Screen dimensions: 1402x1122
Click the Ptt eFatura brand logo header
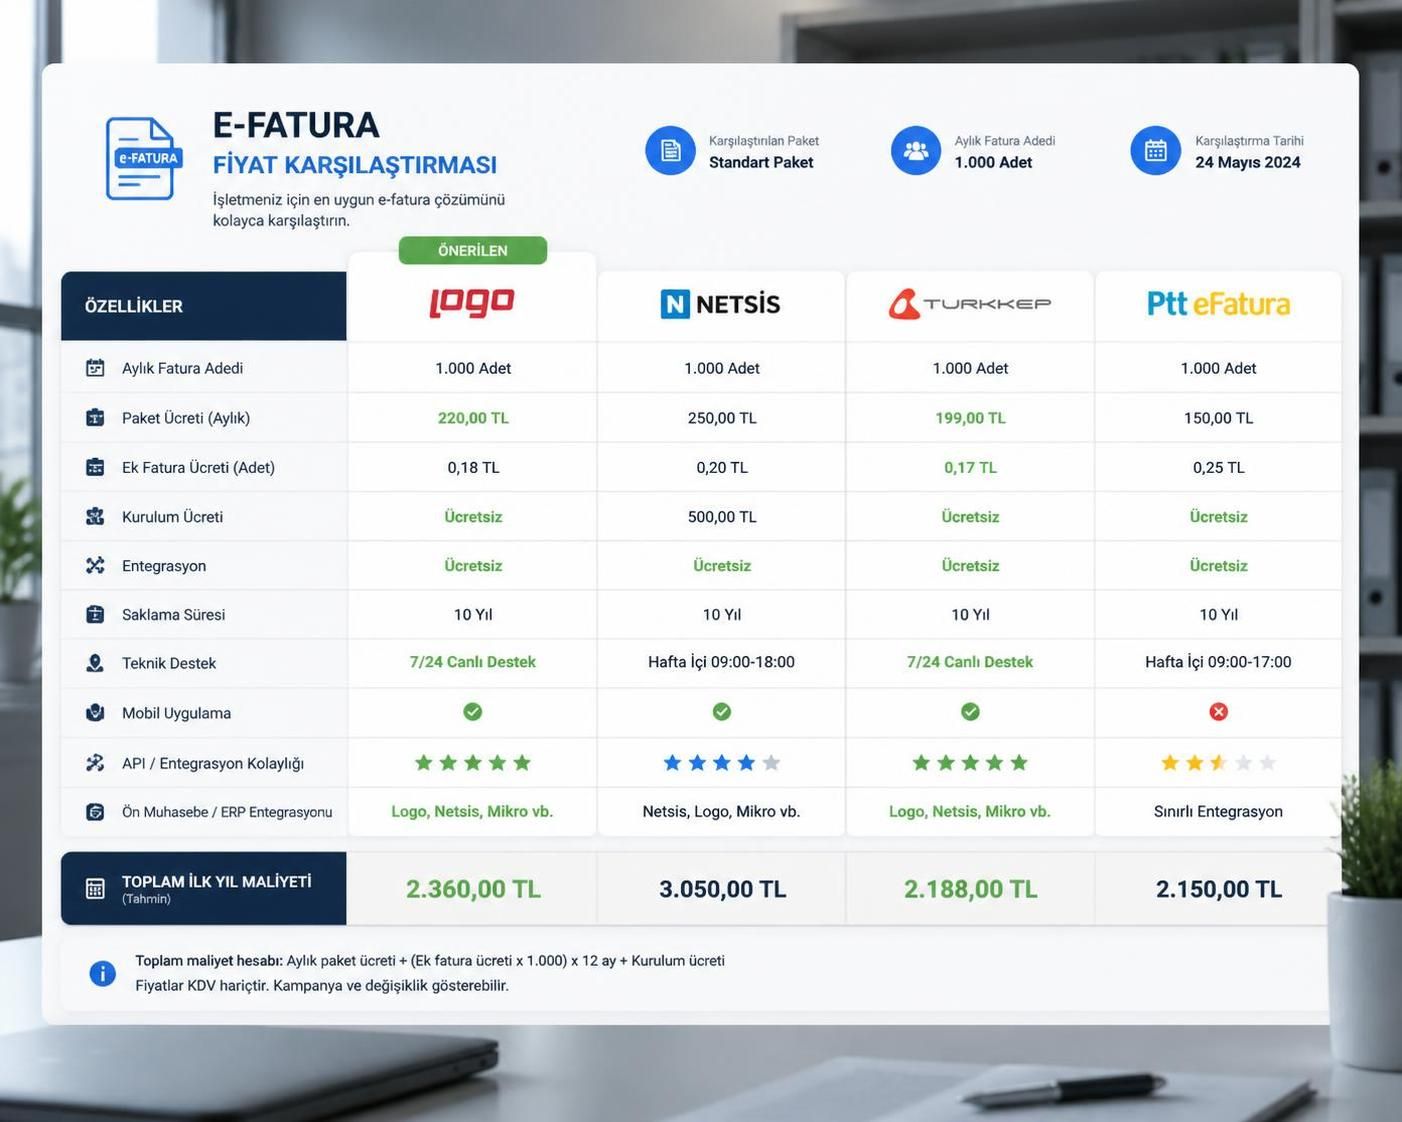(x=1218, y=304)
